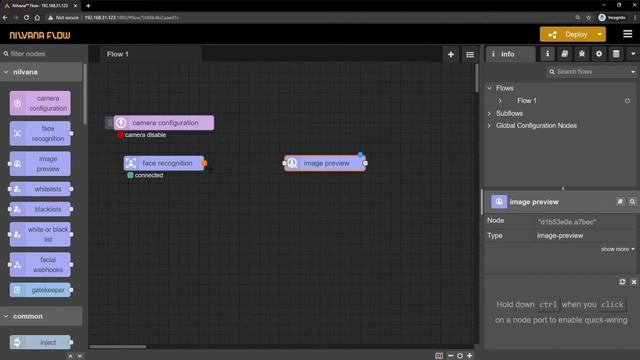Viewport: 640px width, 360px height.
Task: Click the Nilvana Flow logo
Action: 40,36
